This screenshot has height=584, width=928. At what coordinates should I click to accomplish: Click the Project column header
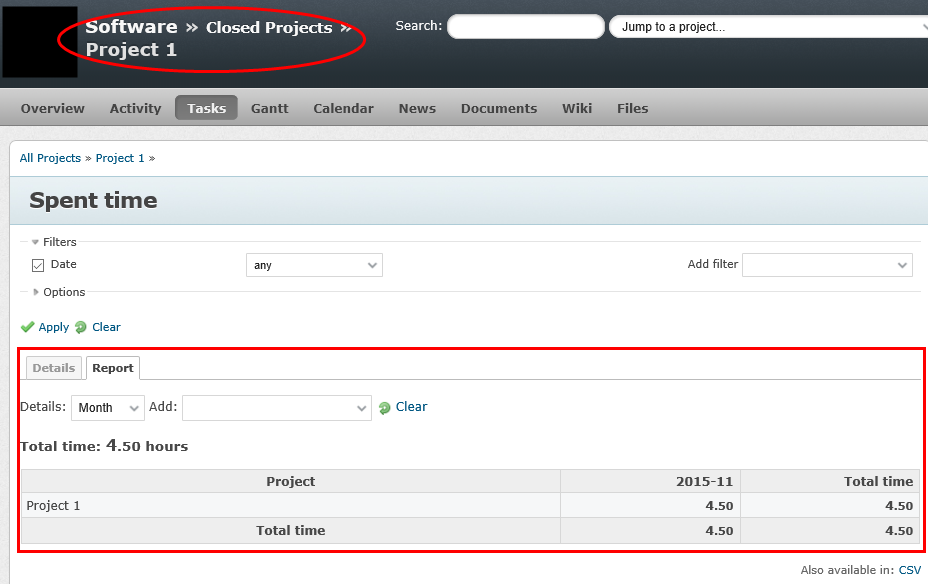coord(291,482)
